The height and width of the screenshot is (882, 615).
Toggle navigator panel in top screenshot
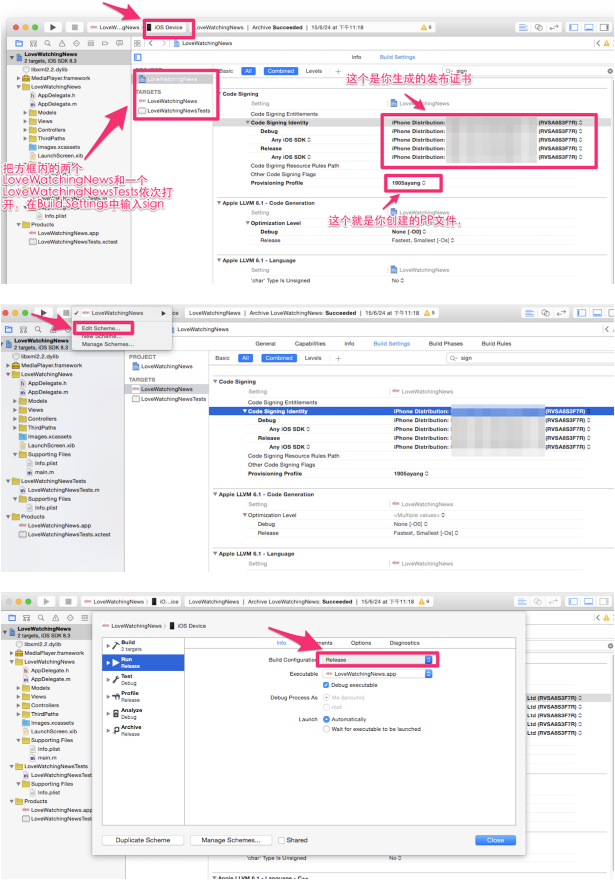pyautogui.click(x=574, y=27)
